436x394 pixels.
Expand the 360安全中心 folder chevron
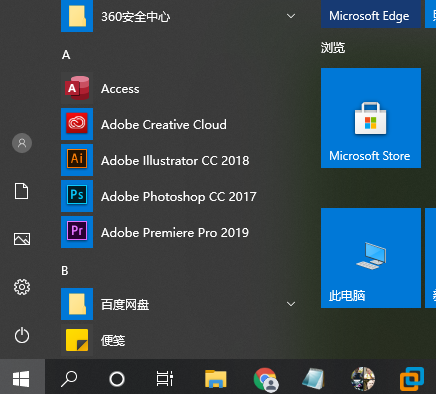point(291,16)
